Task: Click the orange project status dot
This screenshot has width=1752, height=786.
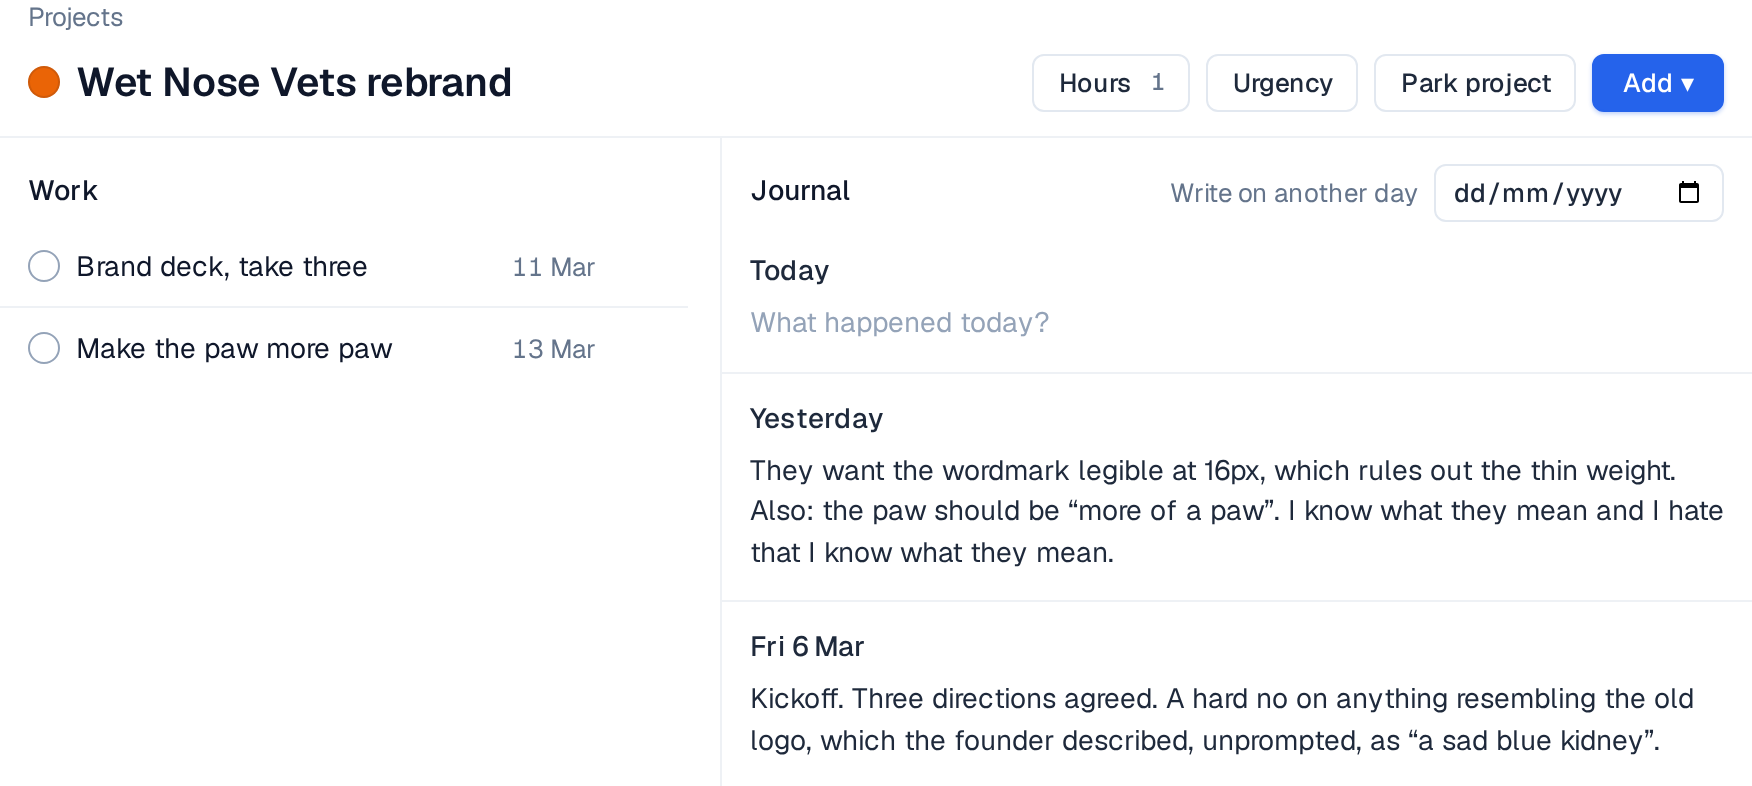Action: click(x=44, y=82)
